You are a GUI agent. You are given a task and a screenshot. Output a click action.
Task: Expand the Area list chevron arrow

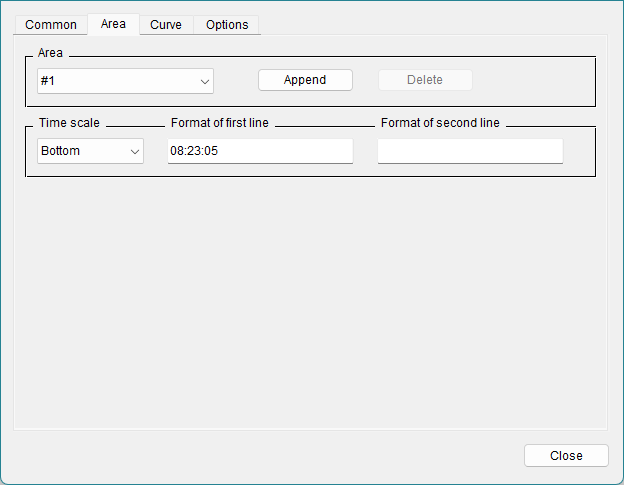pyautogui.click(x=204, y=81)
